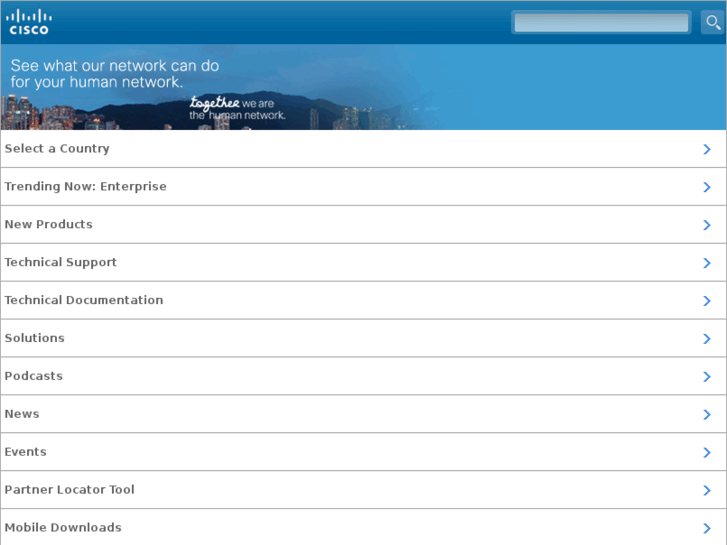Open Select a Country menu item

[x=364, y=149]
